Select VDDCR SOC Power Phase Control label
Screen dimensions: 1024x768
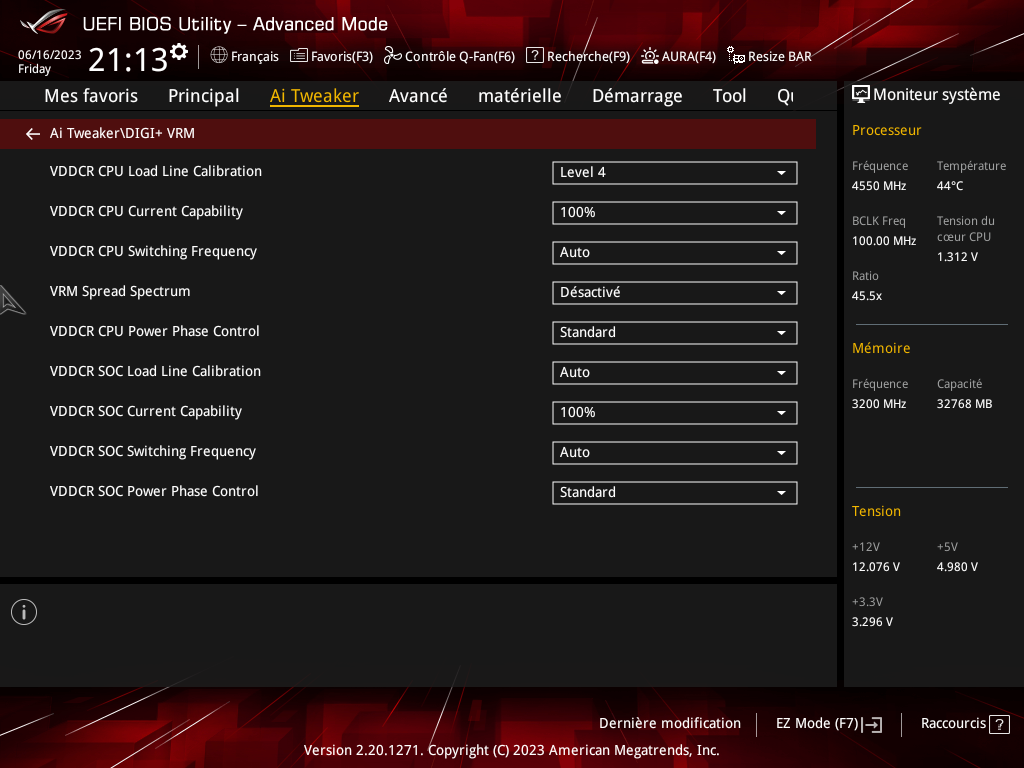(154, 491)
